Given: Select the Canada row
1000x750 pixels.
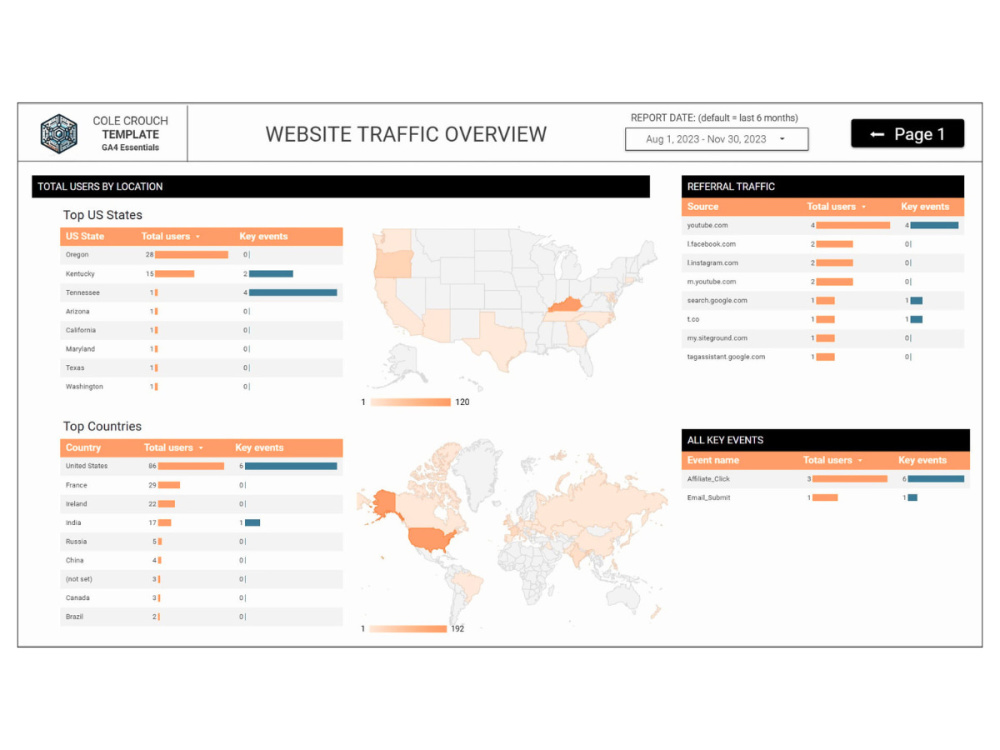Looking at the screenshot, I should [x=202, y=598].
